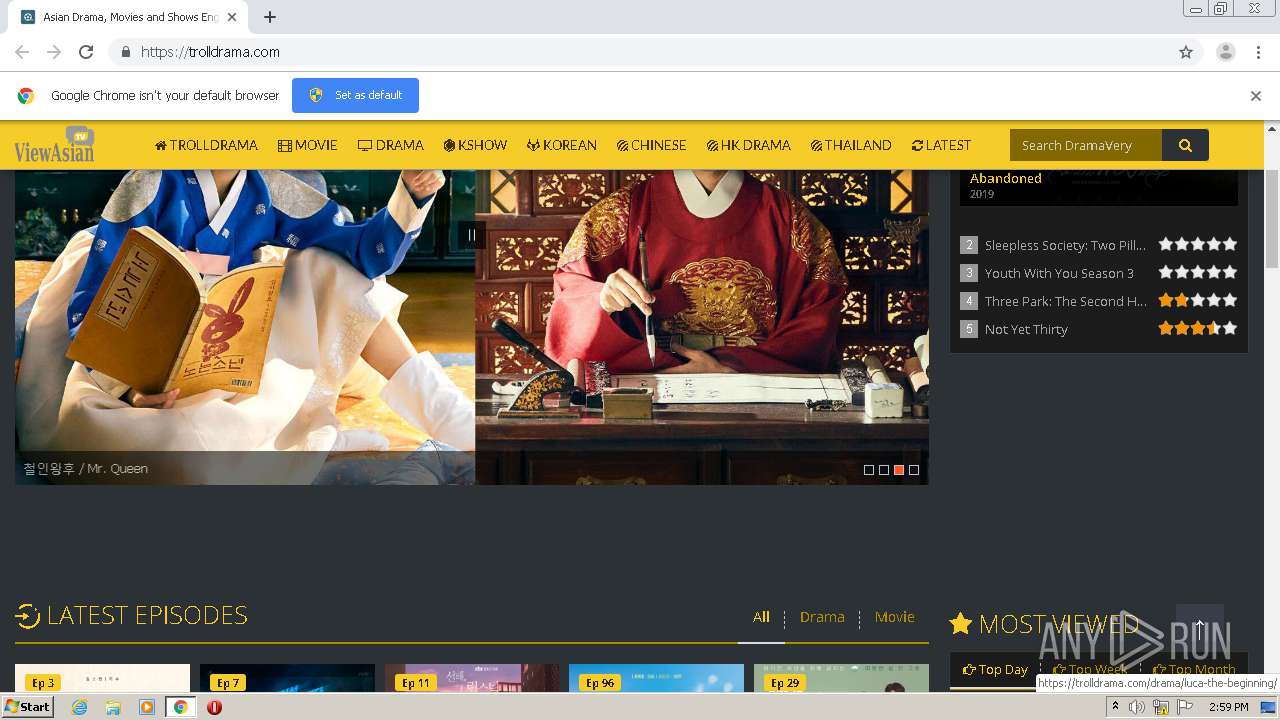Open the KOREAN category menu
The width and height of the screenshot is (1280, 720).
pos(561,145)
